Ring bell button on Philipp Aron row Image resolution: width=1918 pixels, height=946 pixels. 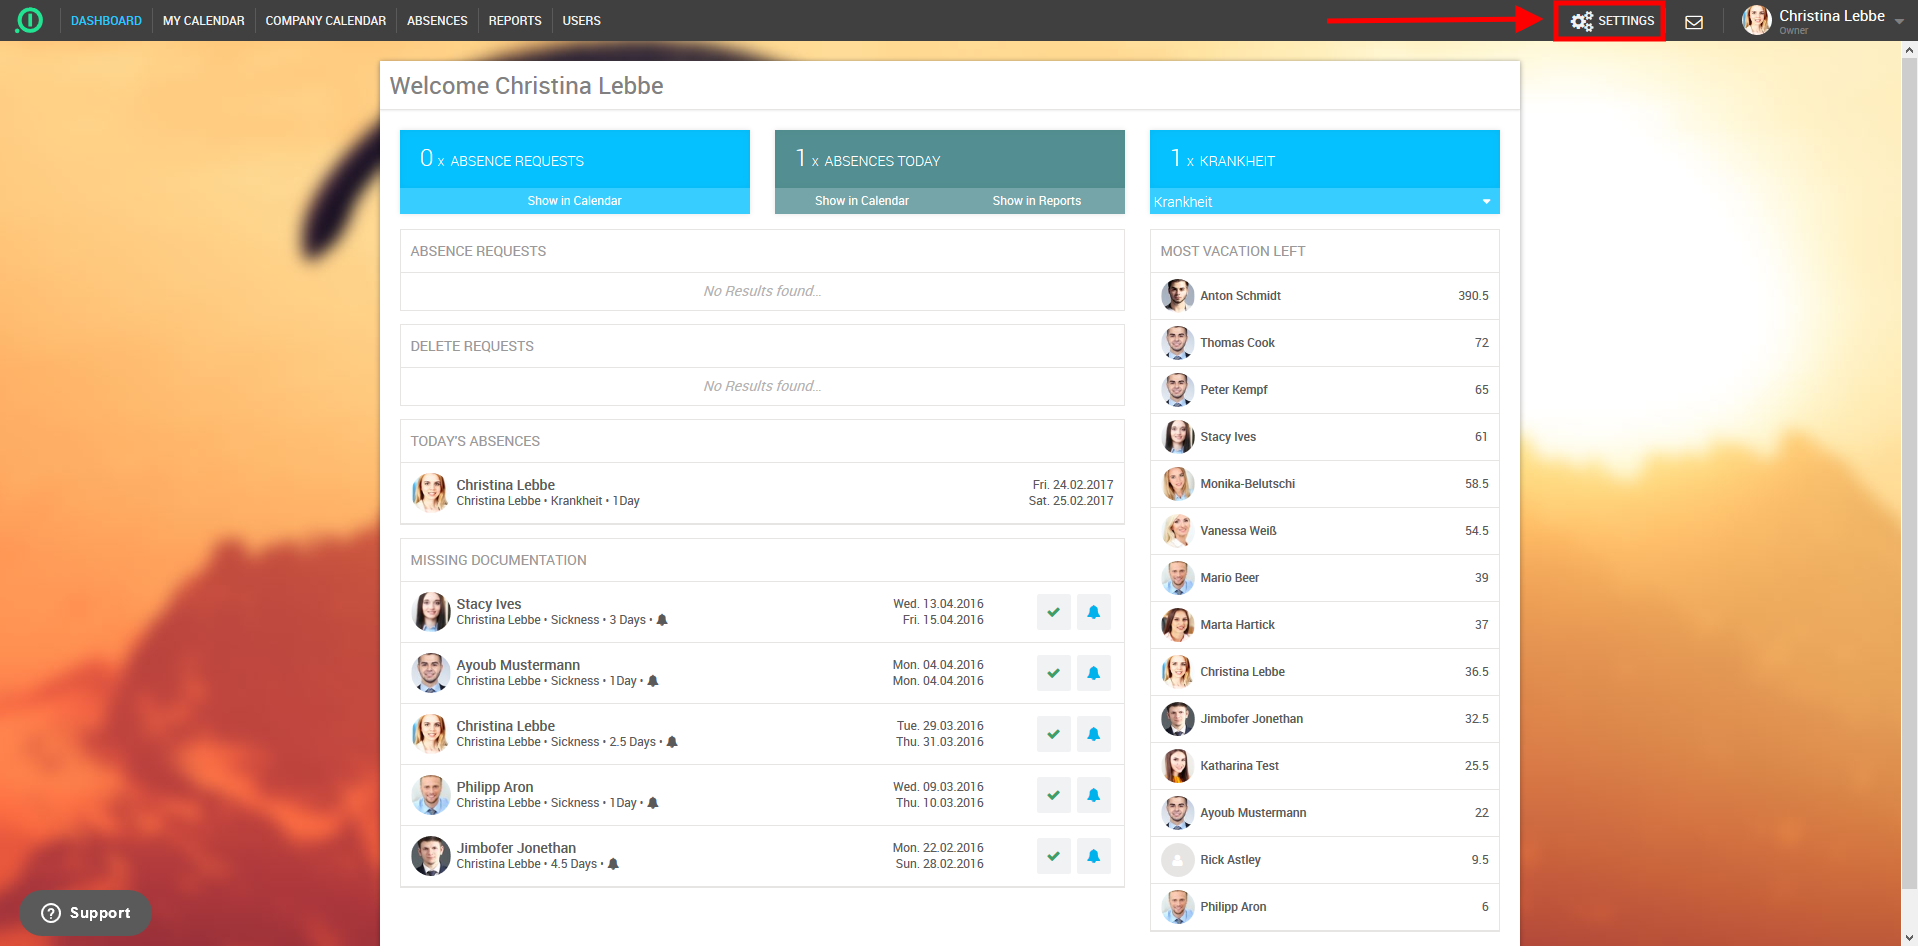click(x=1093, y=795)
